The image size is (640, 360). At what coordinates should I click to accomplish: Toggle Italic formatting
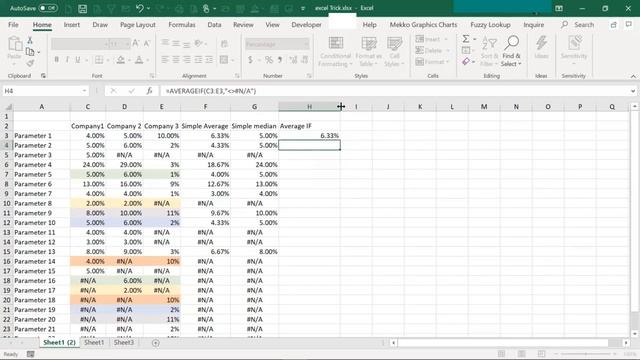pos(67,60)
